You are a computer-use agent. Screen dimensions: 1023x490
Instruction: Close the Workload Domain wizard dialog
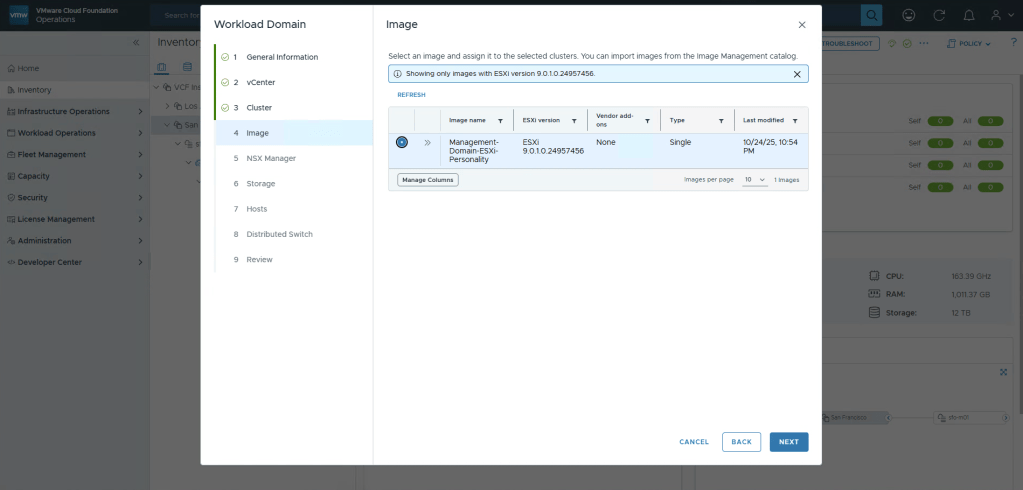coord(801,25)
